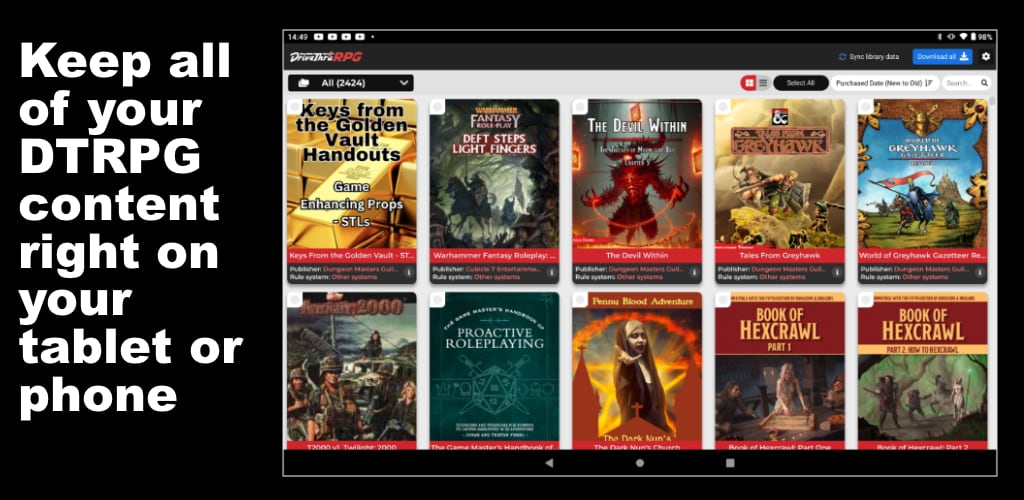This screenshot has width=1024, height=500.
Task: Open Dungeon Masters Guild publisher link on Devil Within
Action: tap(646, 269)
